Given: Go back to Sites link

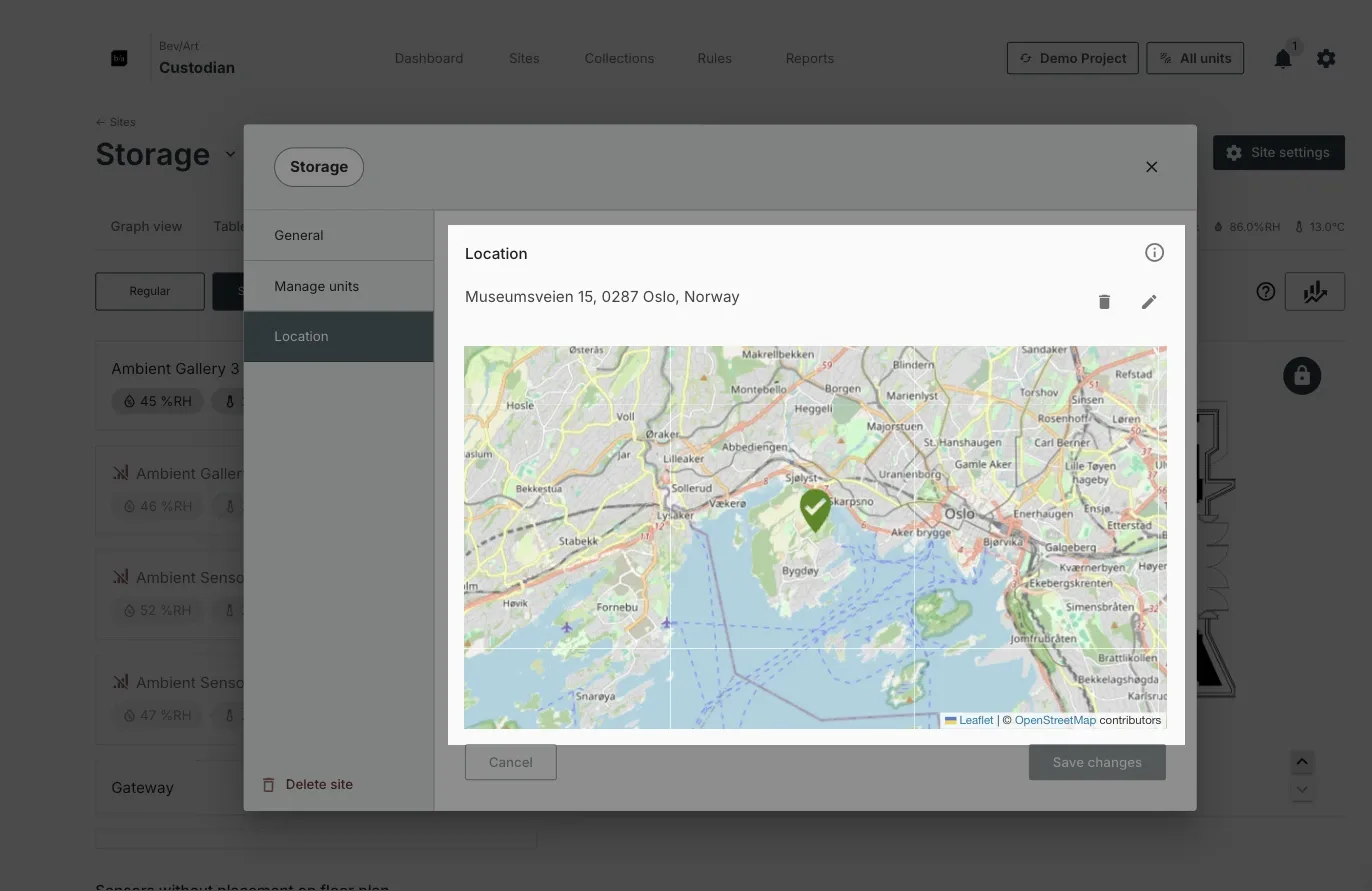Looking at the screenshot, I should click(116, 122).
